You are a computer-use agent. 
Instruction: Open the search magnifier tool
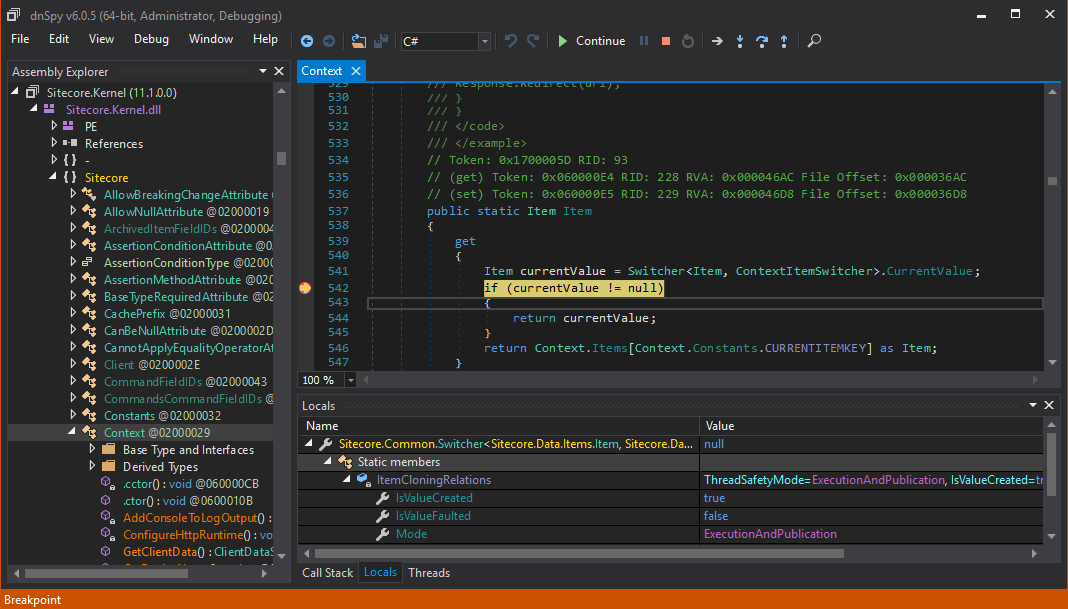(814, 41)
